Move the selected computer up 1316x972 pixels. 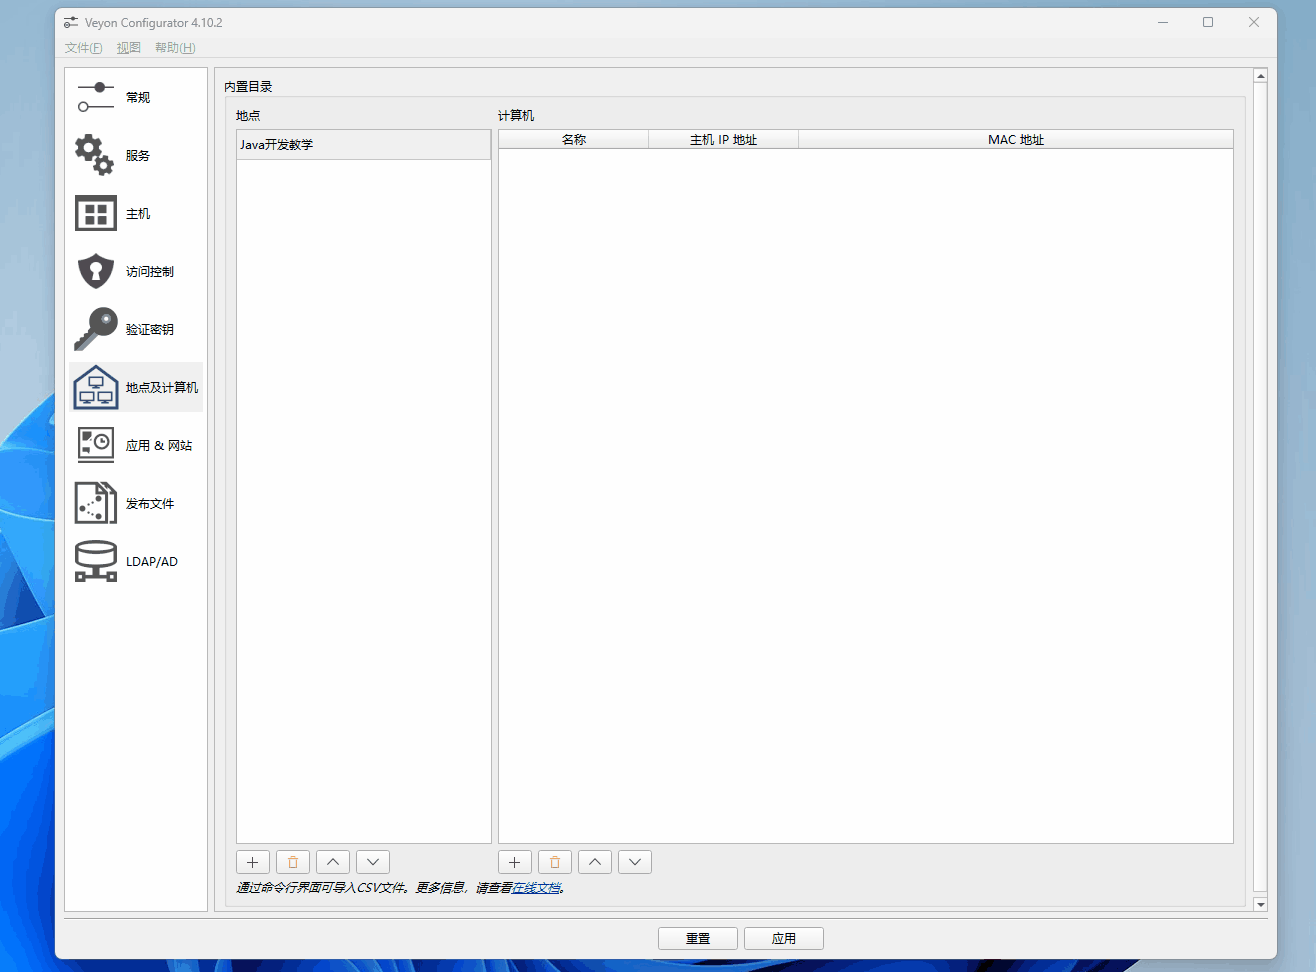tap(595, 862)
